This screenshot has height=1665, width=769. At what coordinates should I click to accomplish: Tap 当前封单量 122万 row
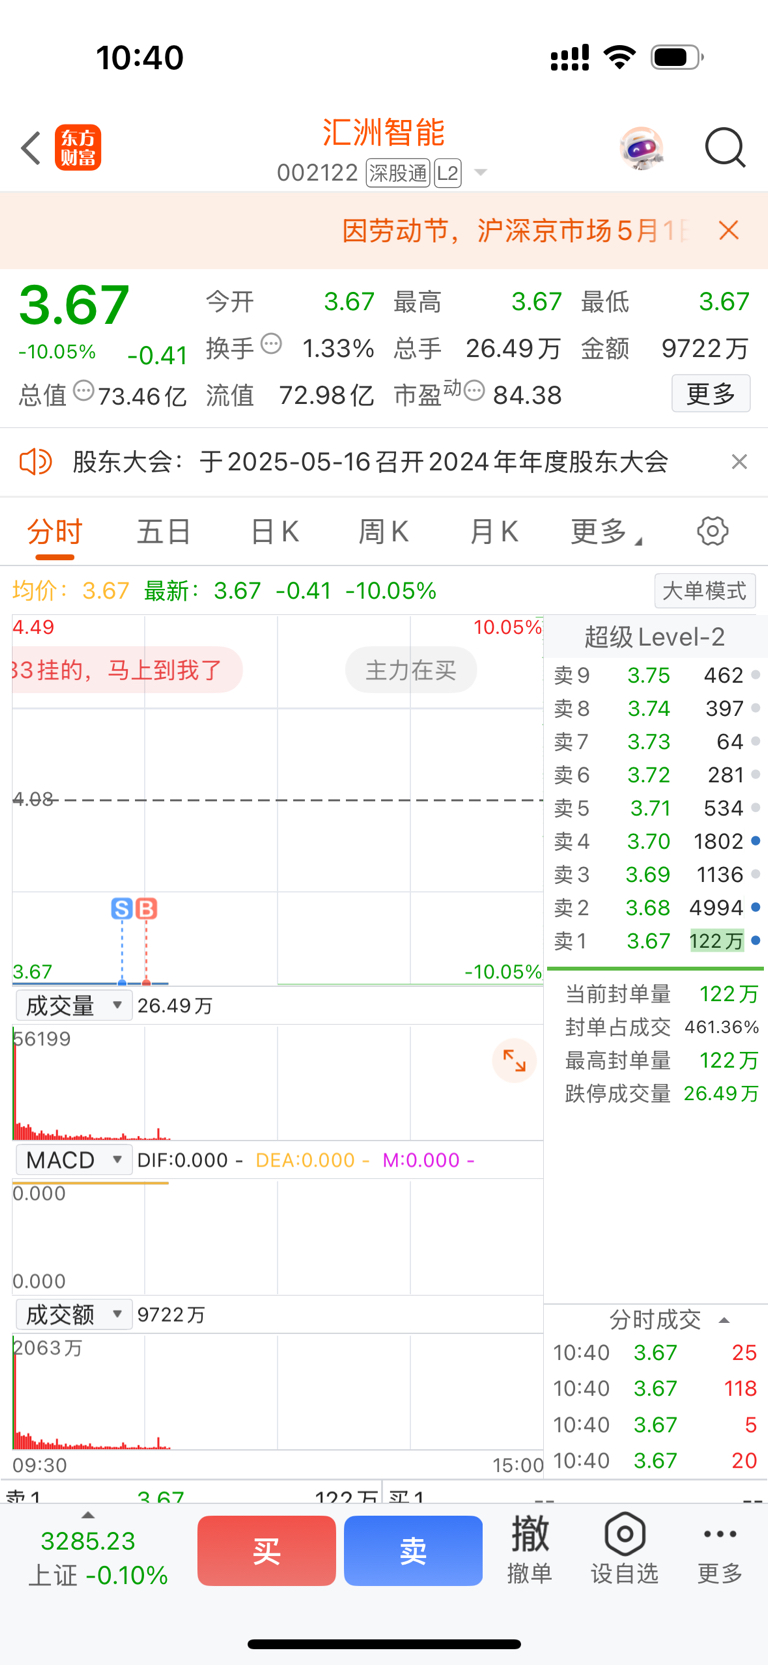click(x=661, y=994)
